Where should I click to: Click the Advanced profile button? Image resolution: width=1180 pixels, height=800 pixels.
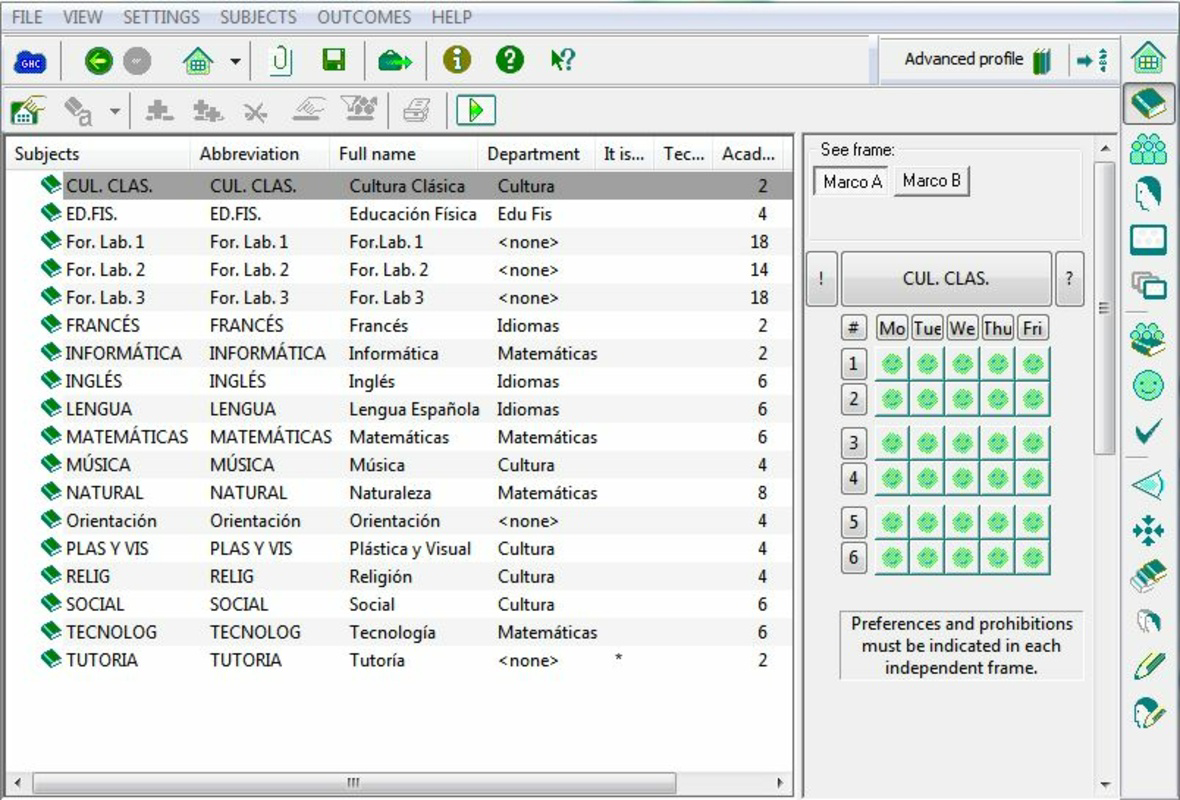point(976,59)
